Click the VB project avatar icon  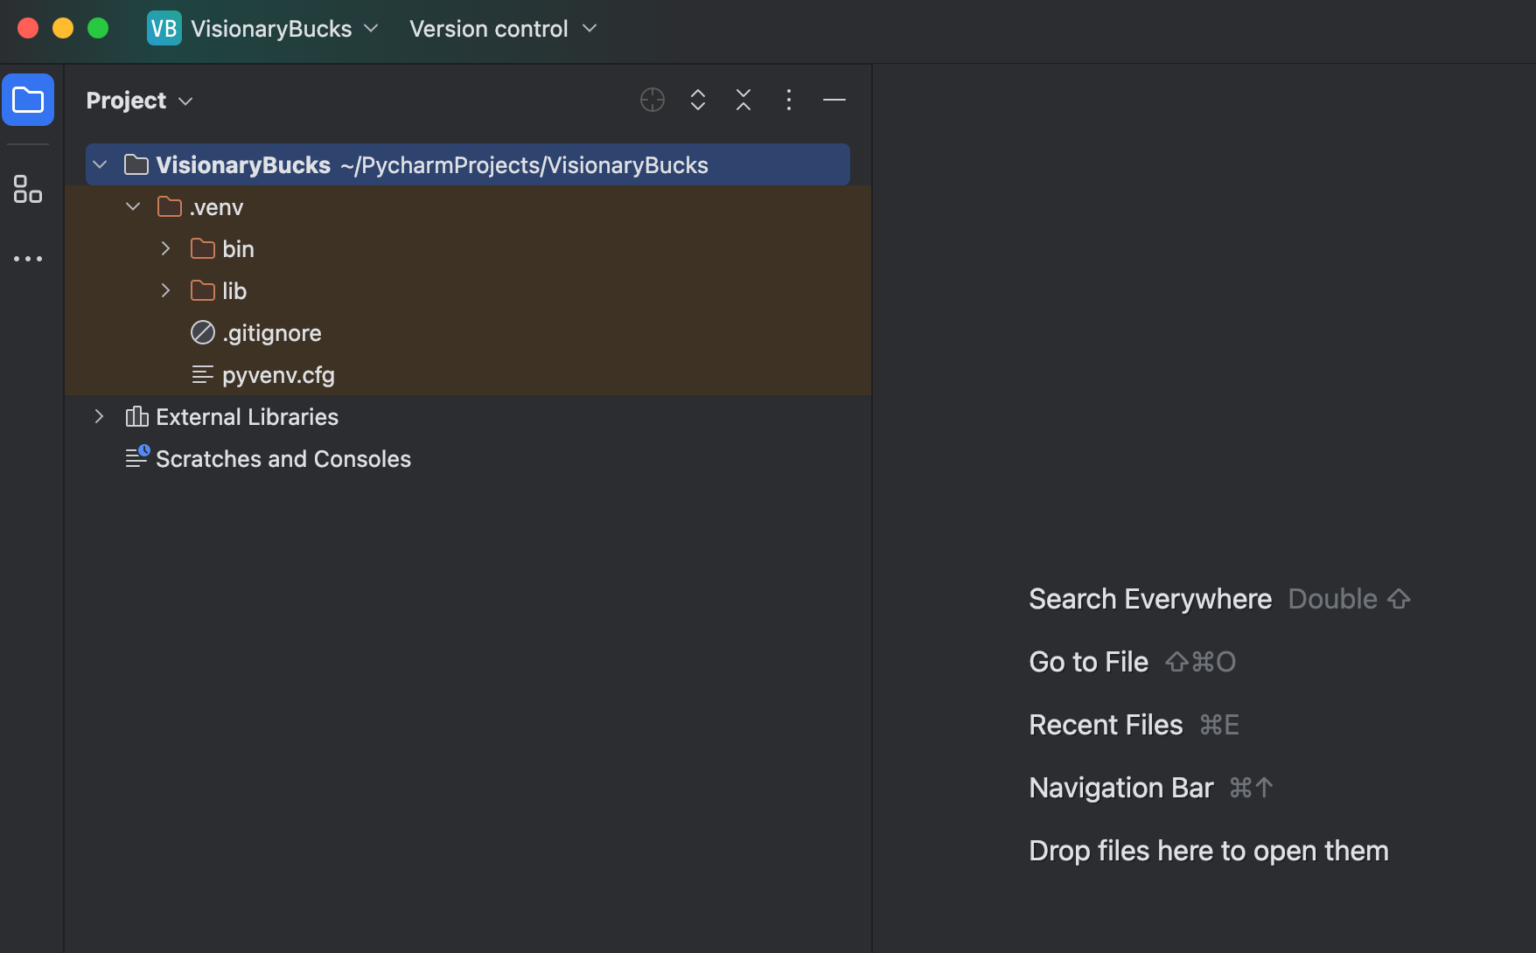point(164,28)
